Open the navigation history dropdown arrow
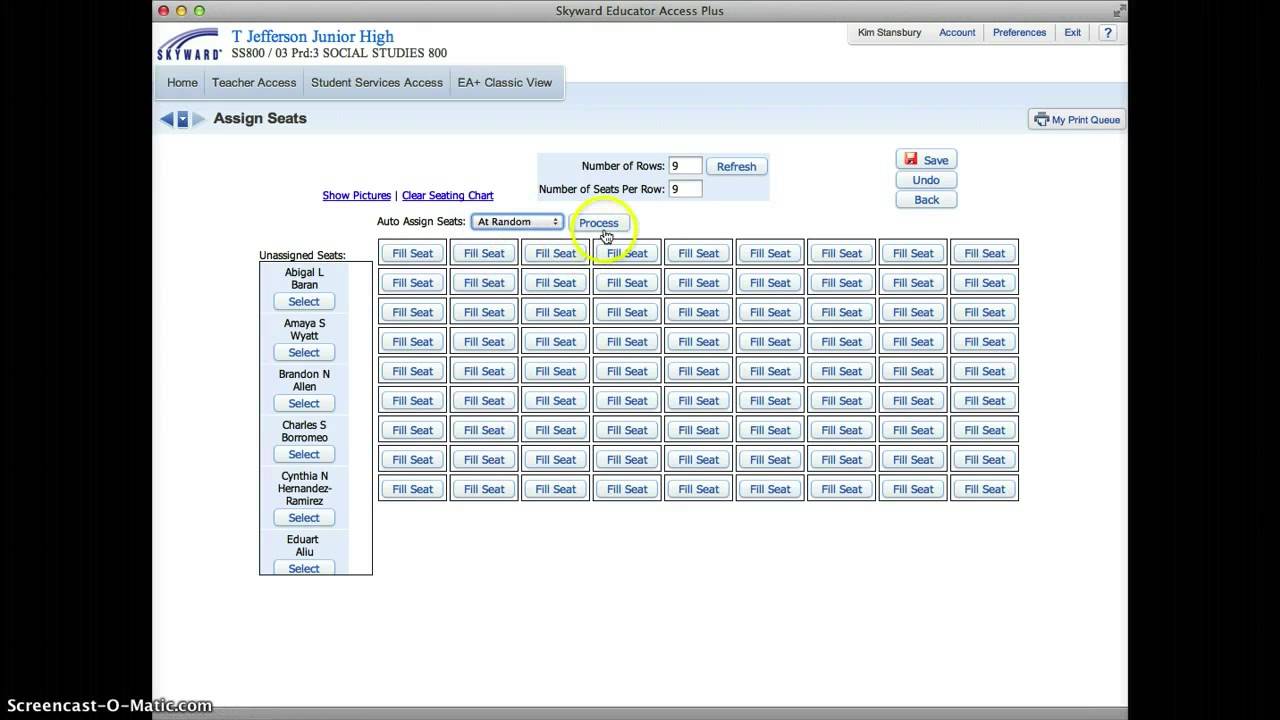Image resolution: width=1280 pixels, height=720 pixels. pyautogui.click(x=182, y=119)
